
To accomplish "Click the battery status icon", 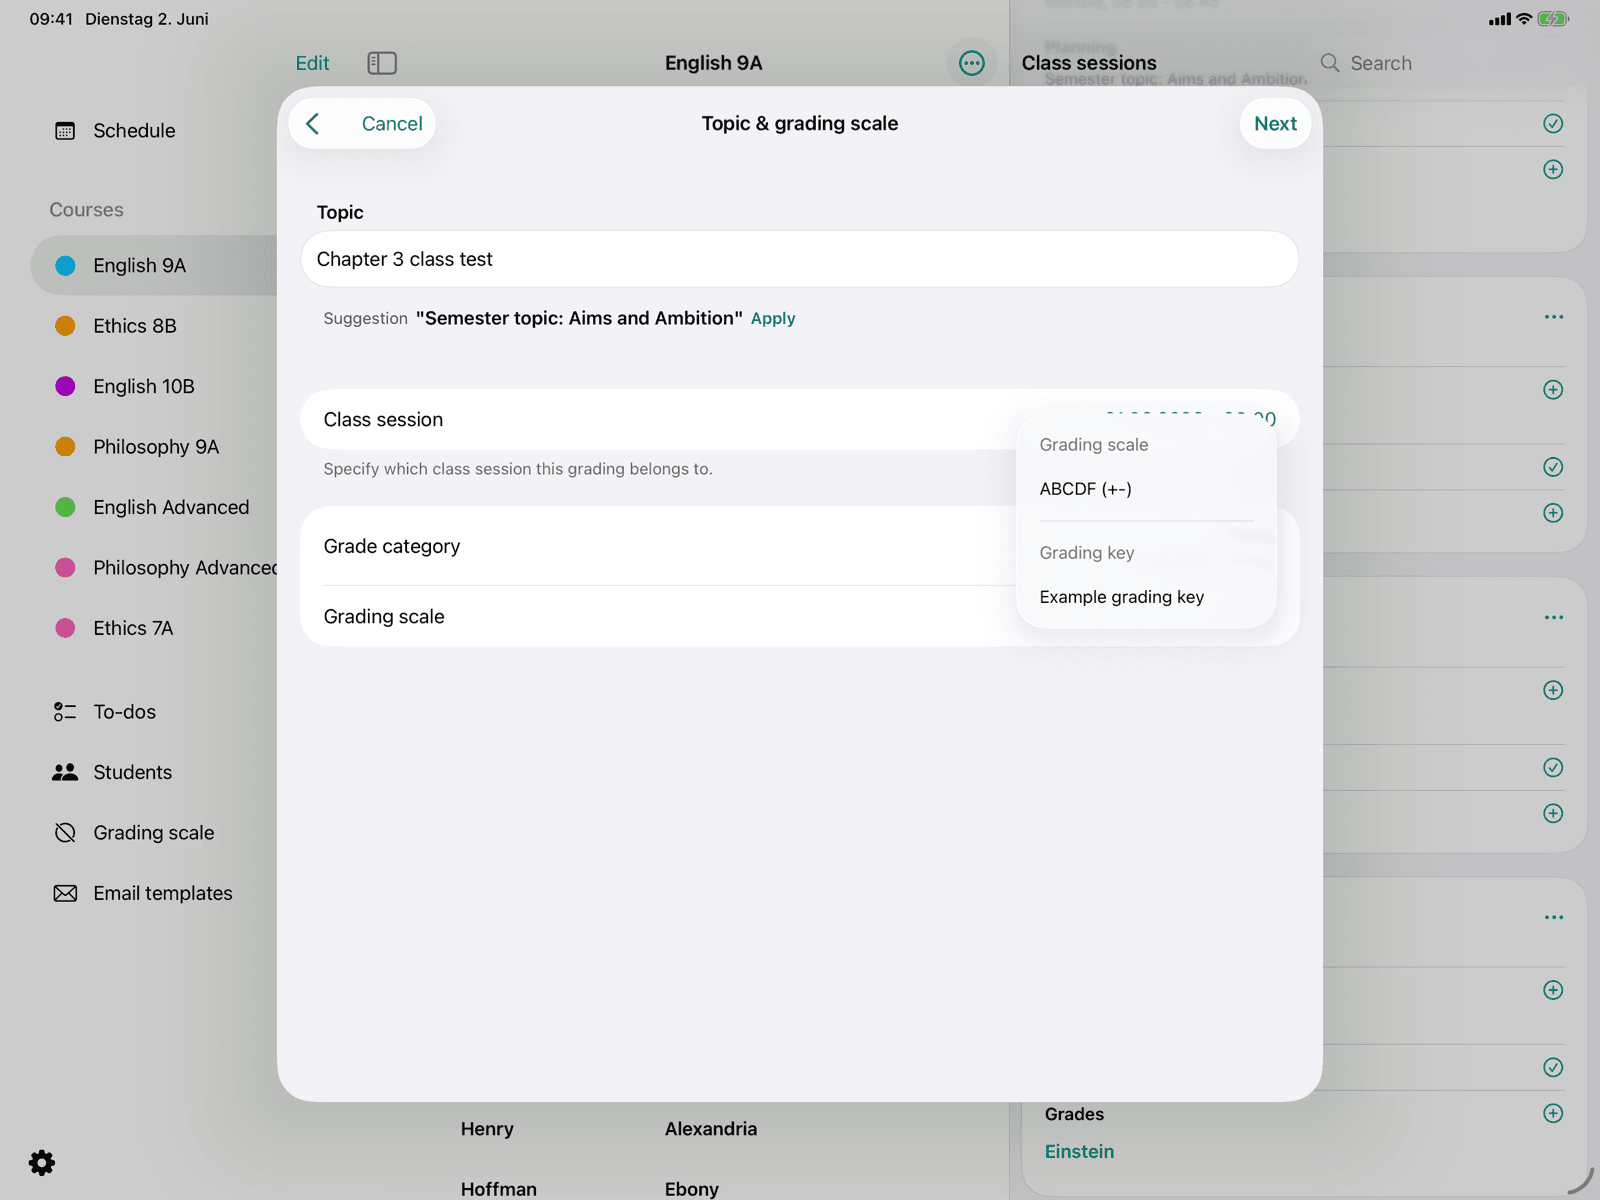I will [x=1553, y=19].
